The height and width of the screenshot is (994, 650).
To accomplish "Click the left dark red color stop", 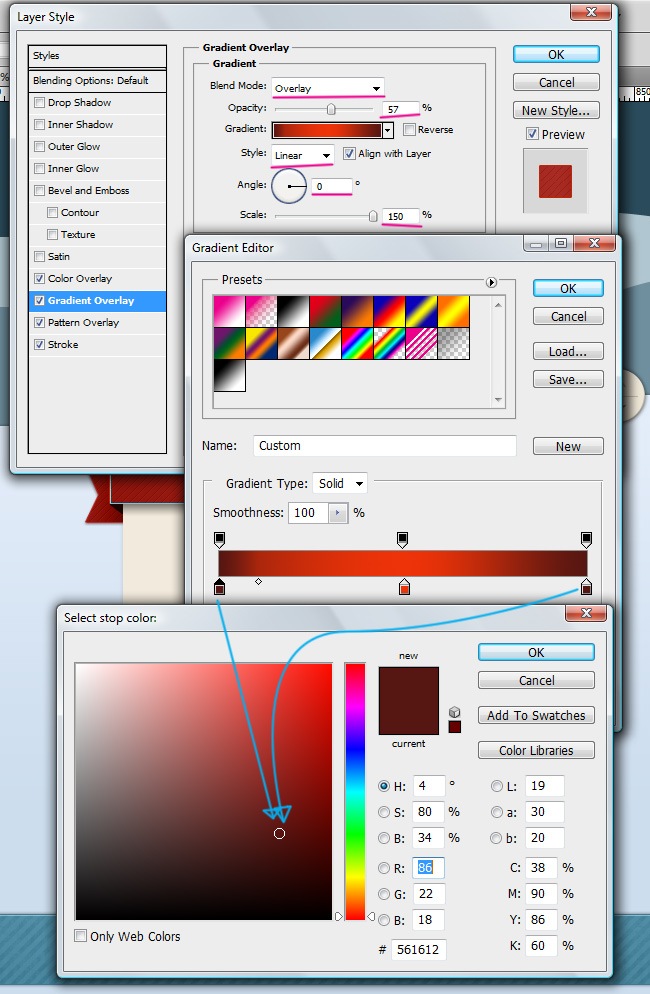I will click(219, 587).
